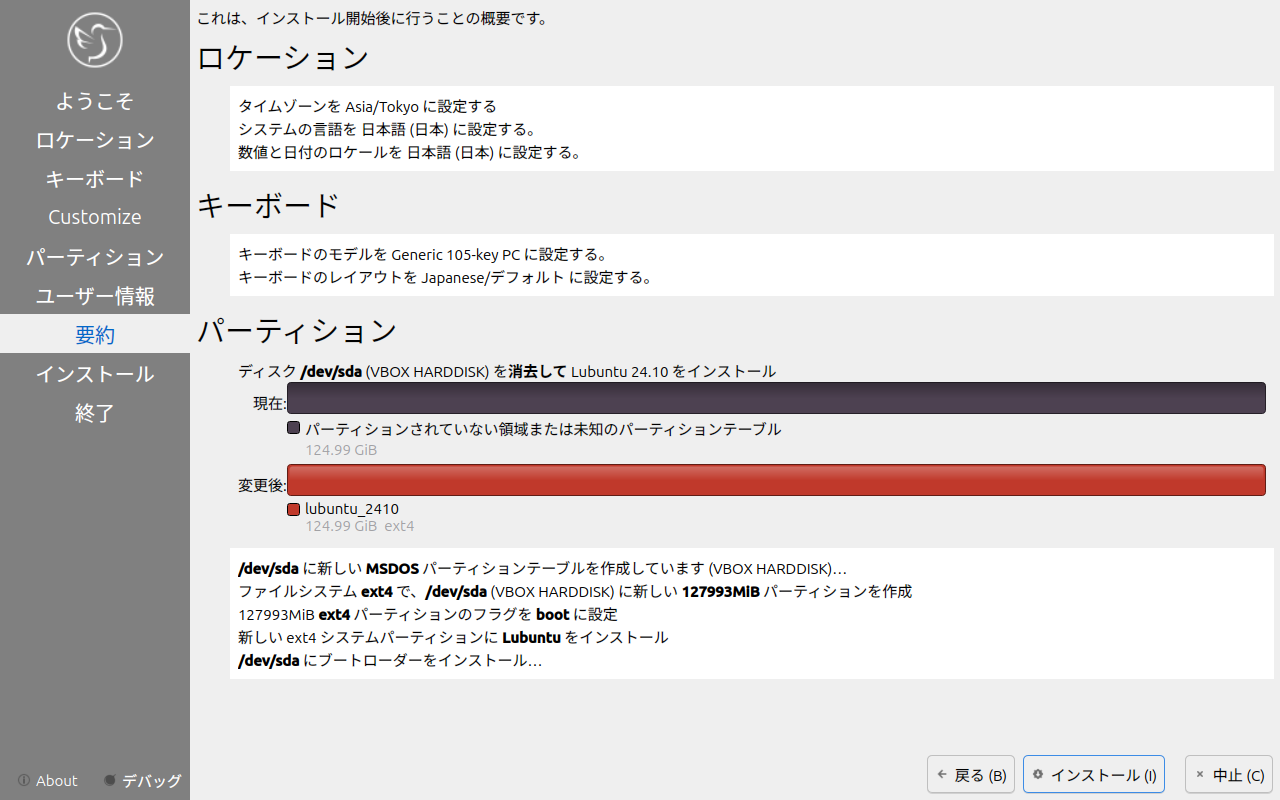This screenshot has height=800, width=1280.
Task: Click the パーティションされていない領域 legend text
Action: click(x=543, y=429)
